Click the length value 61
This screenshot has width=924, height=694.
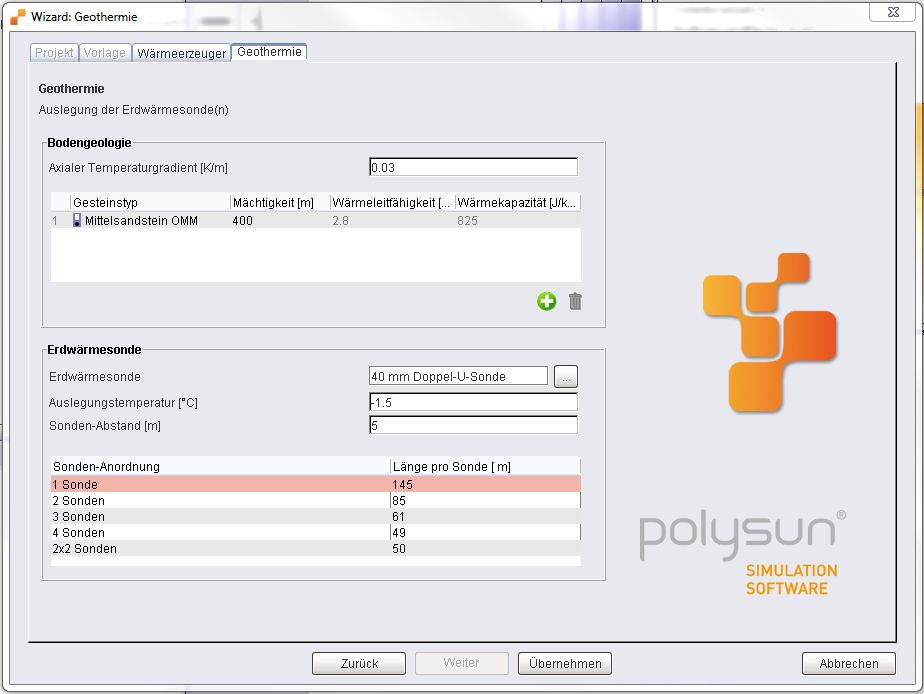399,516
